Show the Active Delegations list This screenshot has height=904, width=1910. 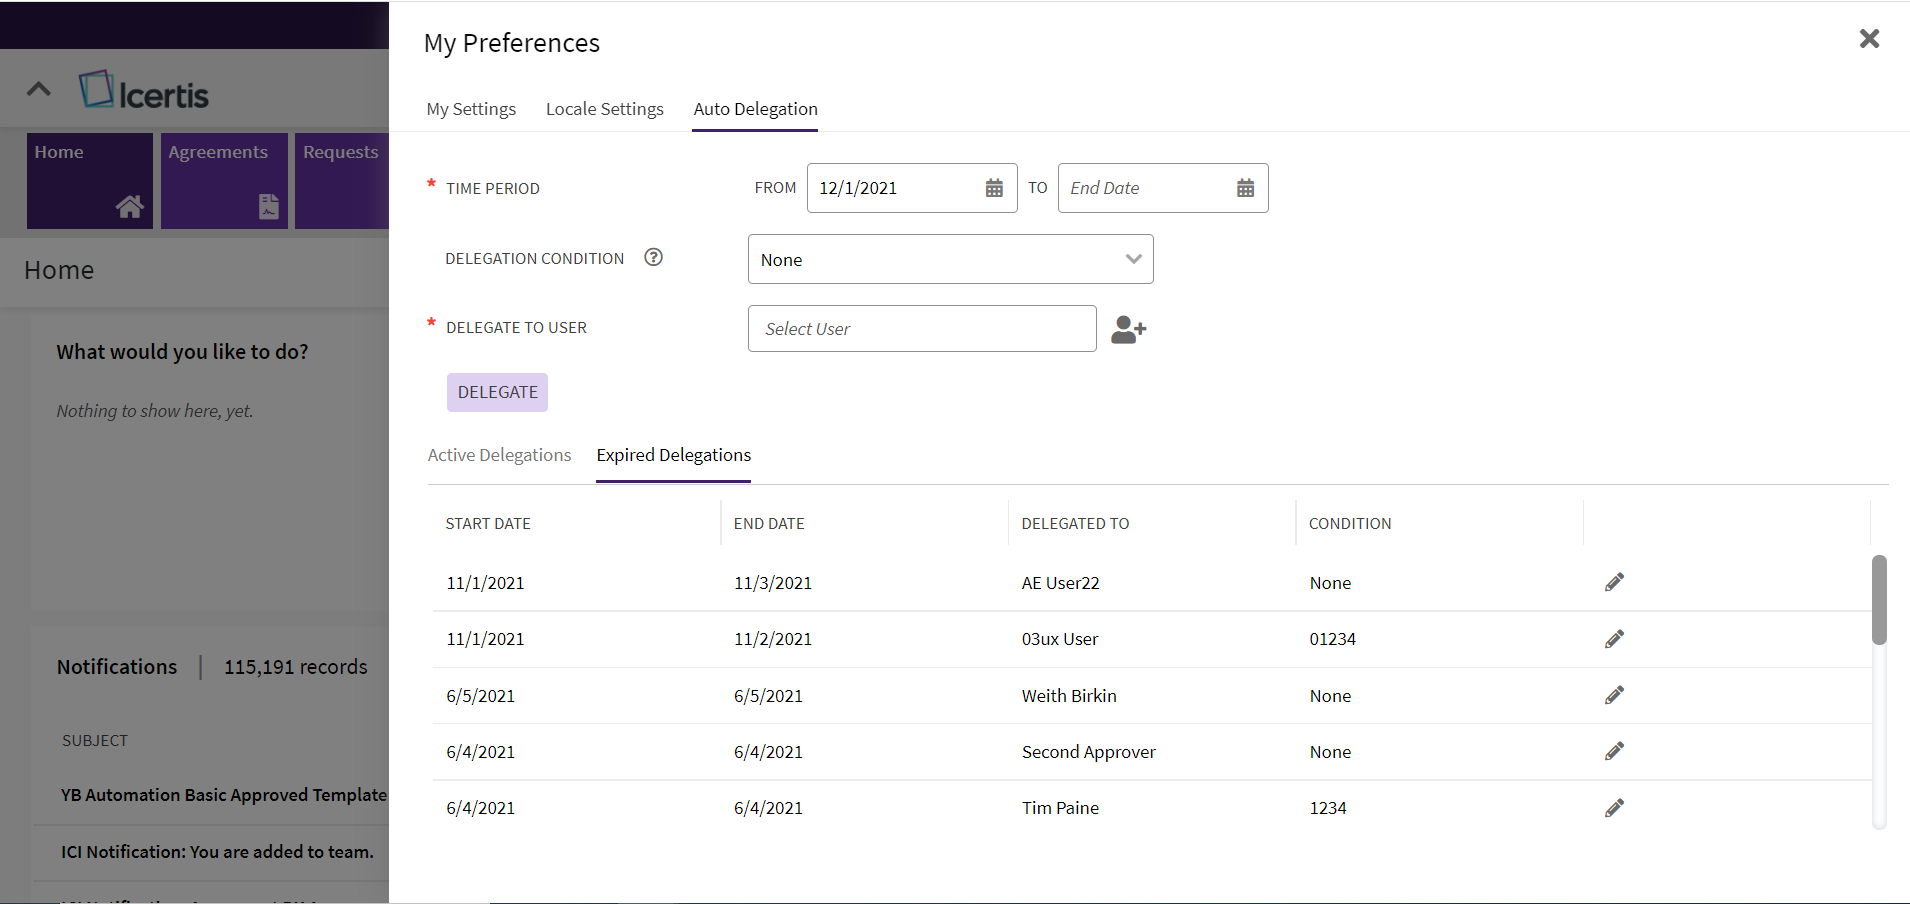pos(499,455)
